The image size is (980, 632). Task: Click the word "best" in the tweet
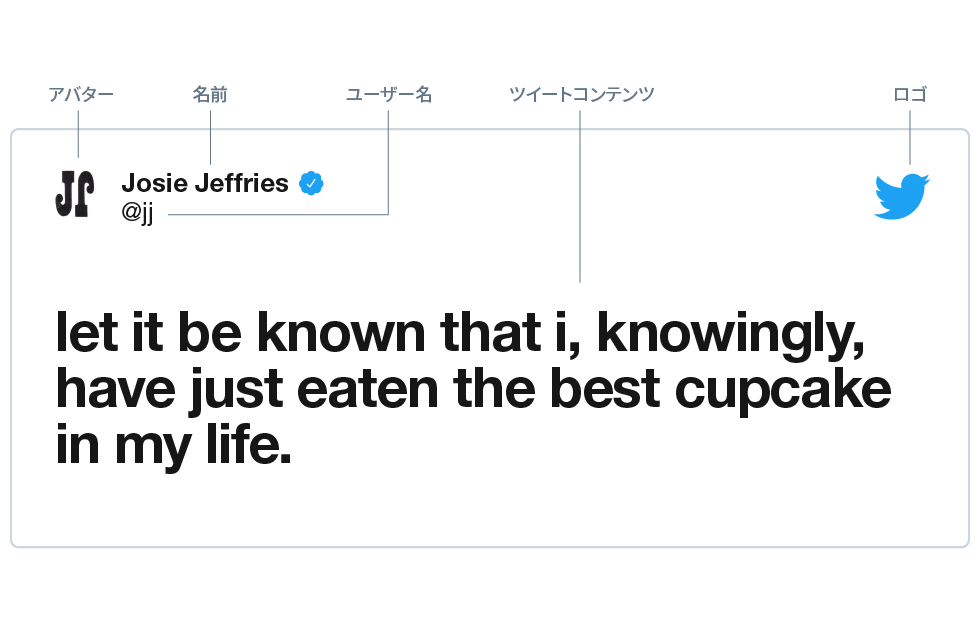605,390
